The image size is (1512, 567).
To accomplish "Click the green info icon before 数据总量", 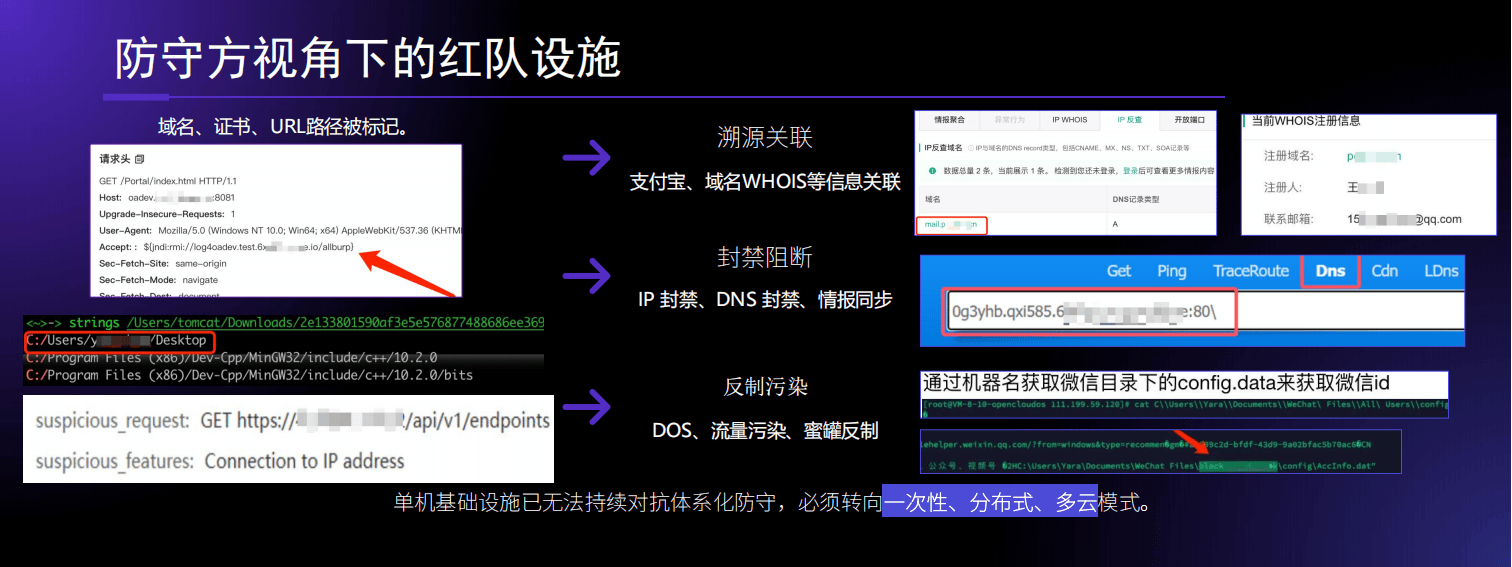I will (931, 171).
